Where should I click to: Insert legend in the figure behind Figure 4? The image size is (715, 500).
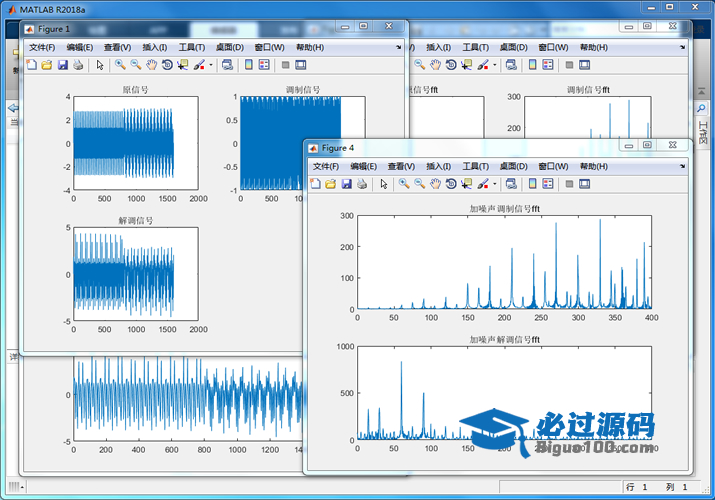(x=548, y=65)
